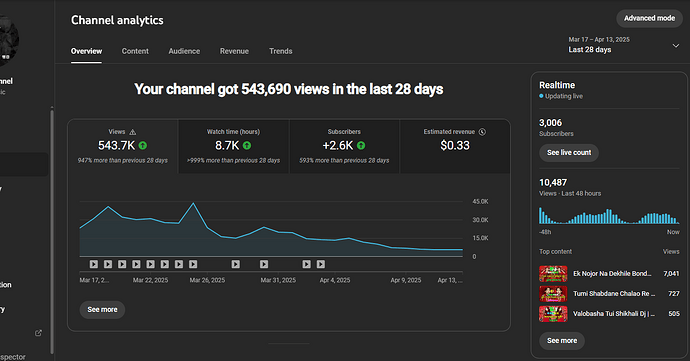Click the green arrow beside +2.6K subscribers
Viewport: 690px width, 361px height.
[x=361, y=145]
